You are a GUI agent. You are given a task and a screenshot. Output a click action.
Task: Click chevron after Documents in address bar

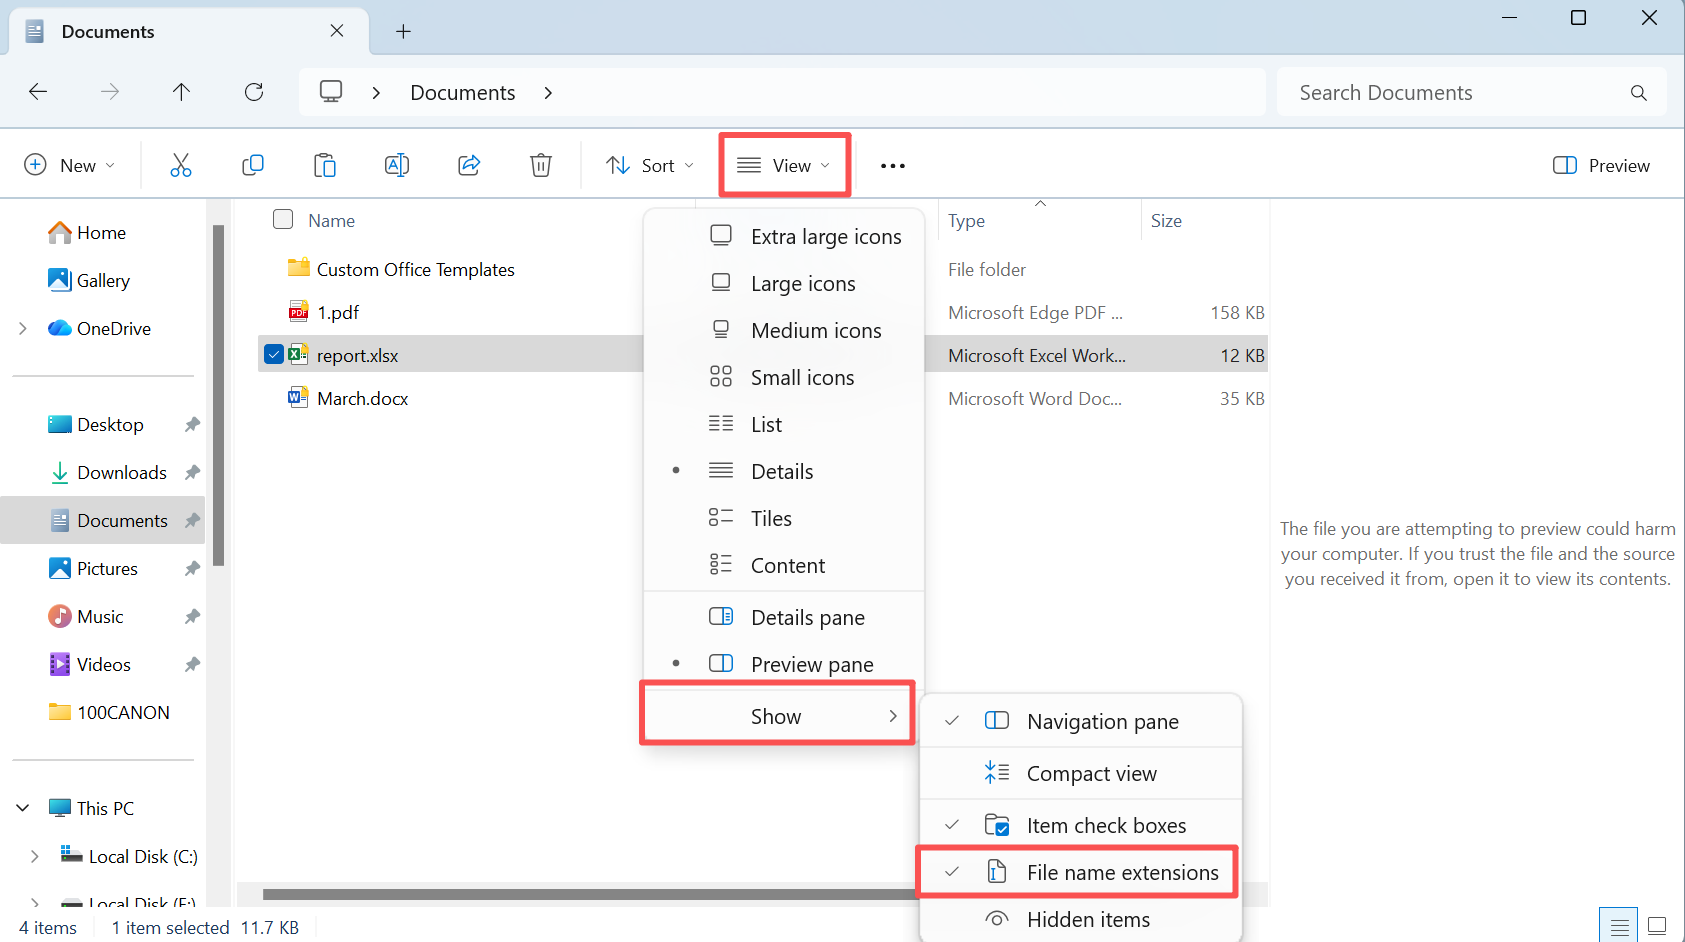tap(548, 93)
